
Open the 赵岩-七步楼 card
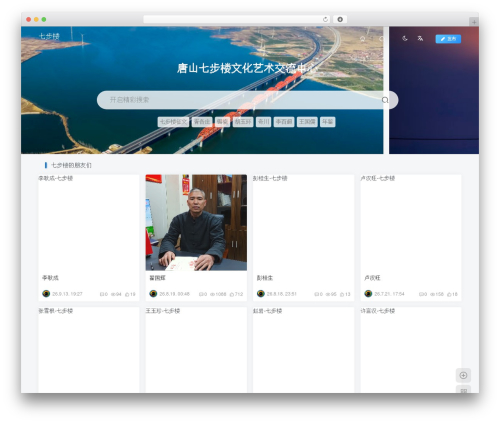tap(303, 350)
